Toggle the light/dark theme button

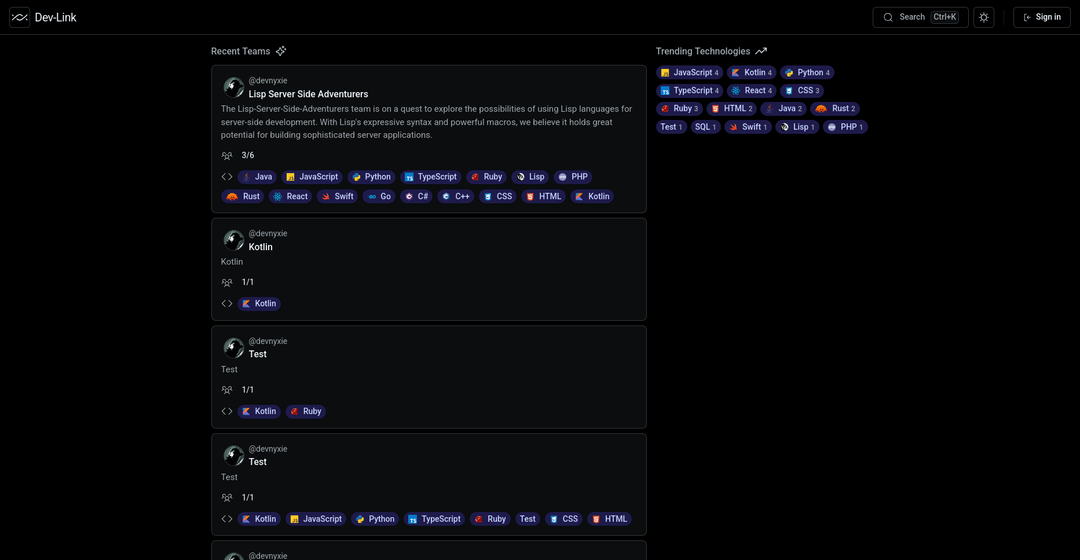point(984,17)
